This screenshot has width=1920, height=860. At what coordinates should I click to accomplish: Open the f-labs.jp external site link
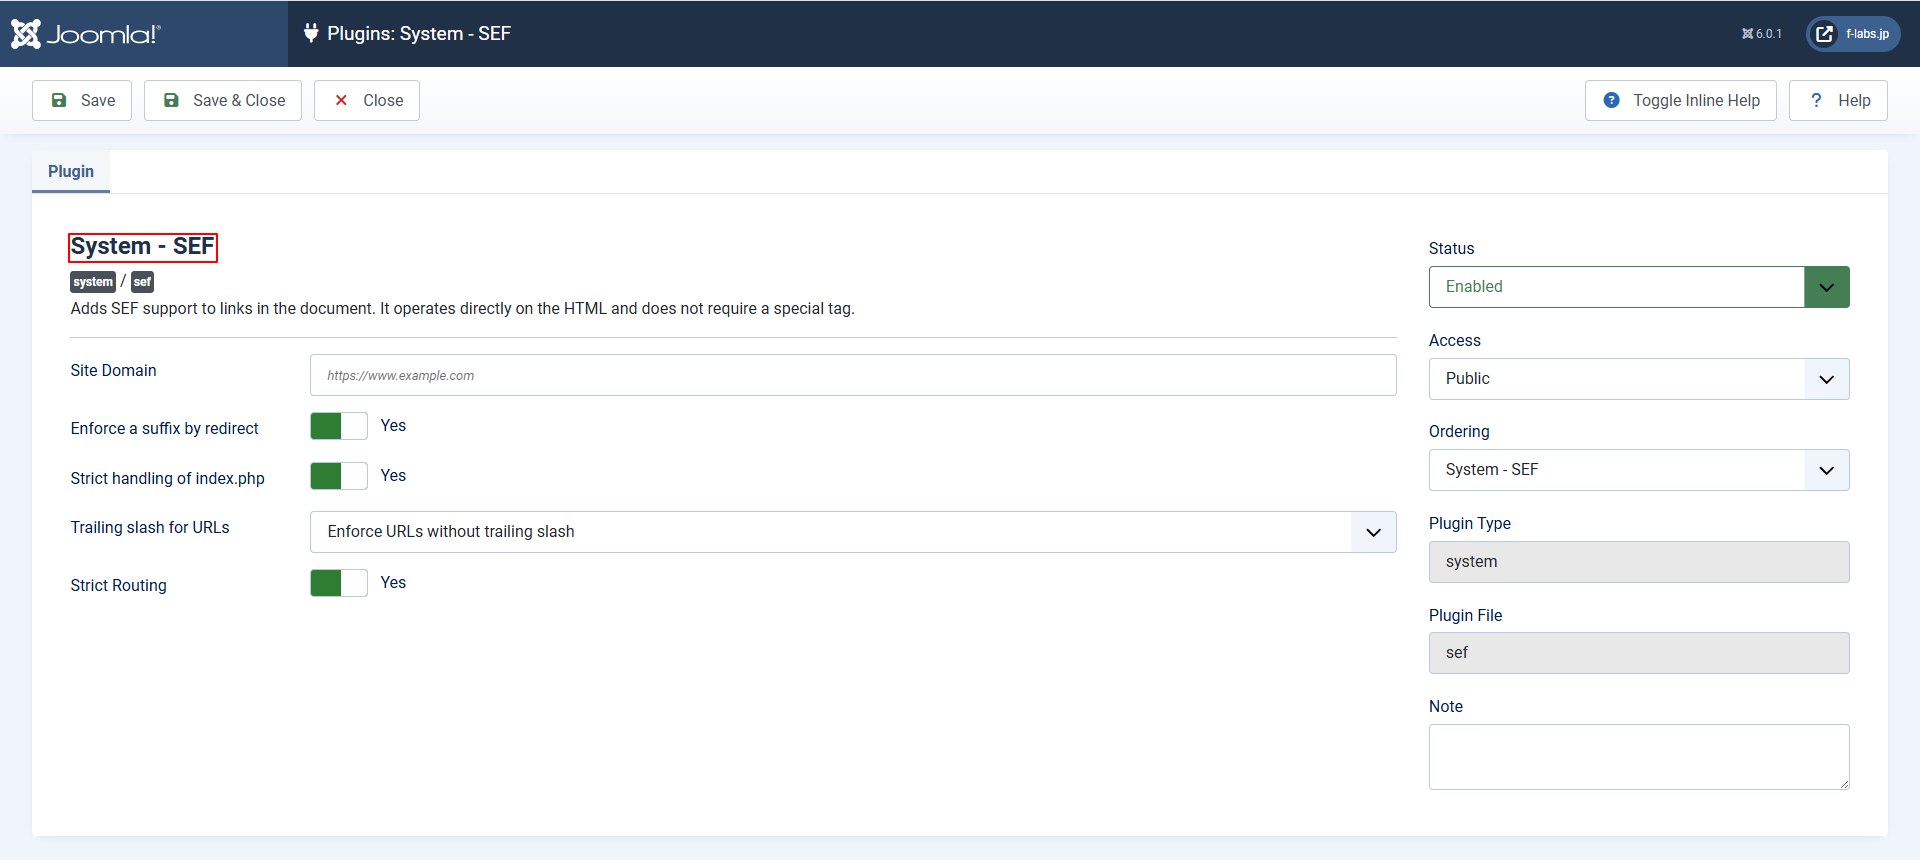click(x=1853, y=34)
